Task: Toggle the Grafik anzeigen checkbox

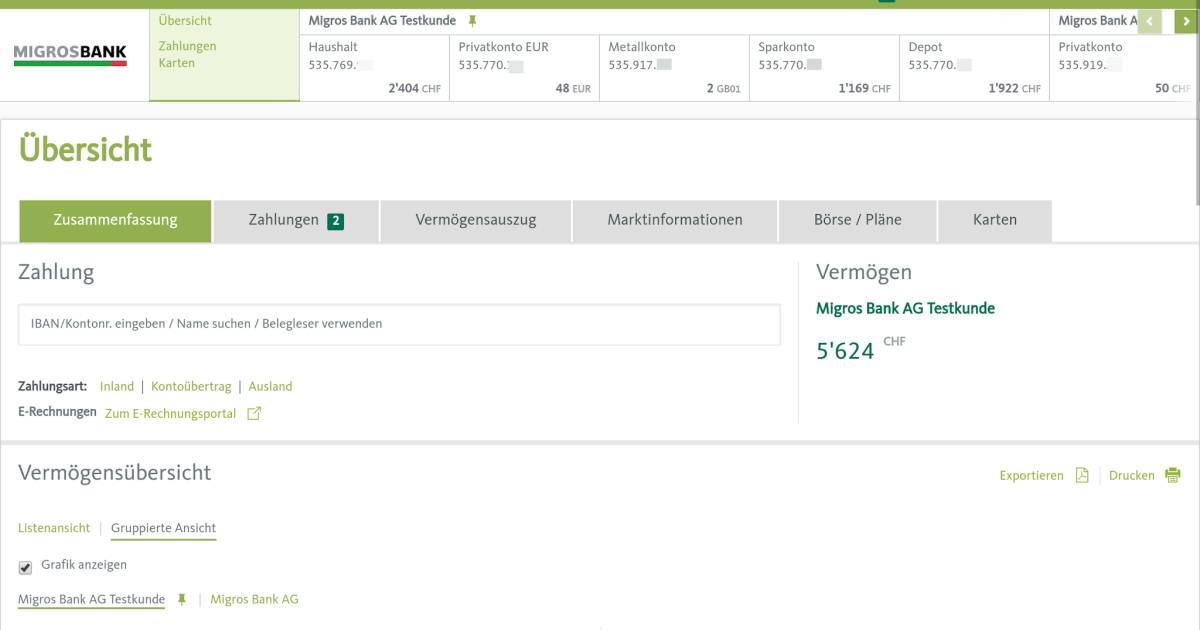Action: (x=23, y=564)
